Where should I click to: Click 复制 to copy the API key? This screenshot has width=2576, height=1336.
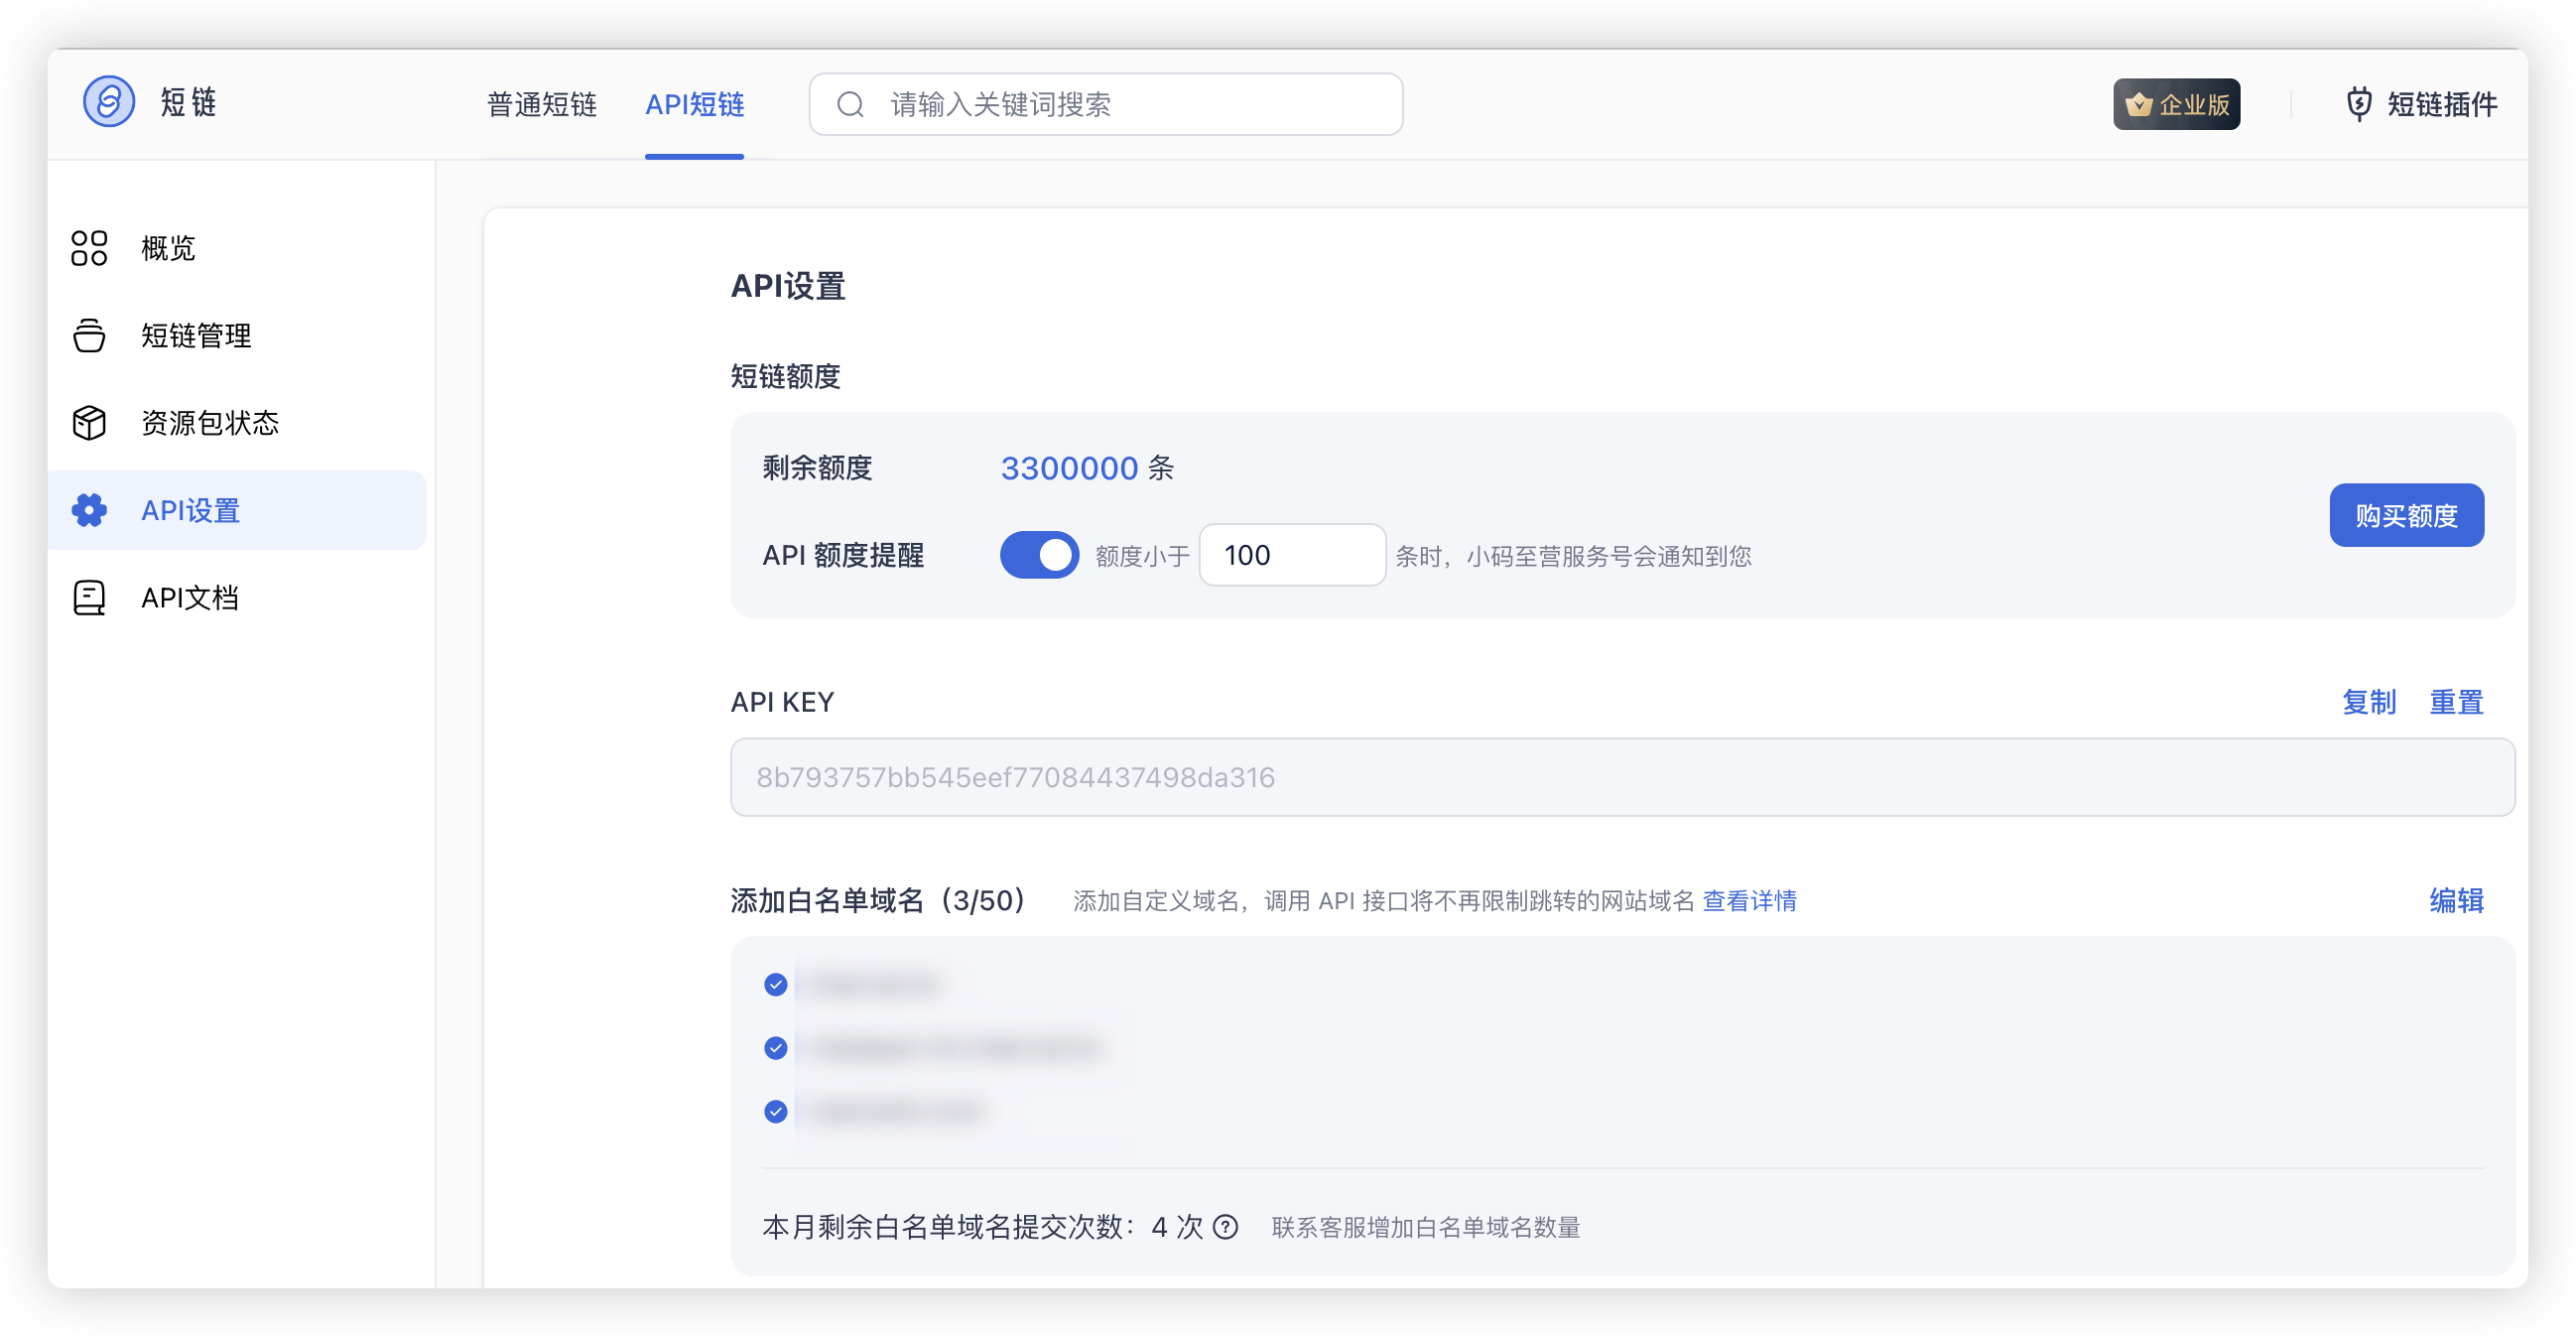point(2368,702)
